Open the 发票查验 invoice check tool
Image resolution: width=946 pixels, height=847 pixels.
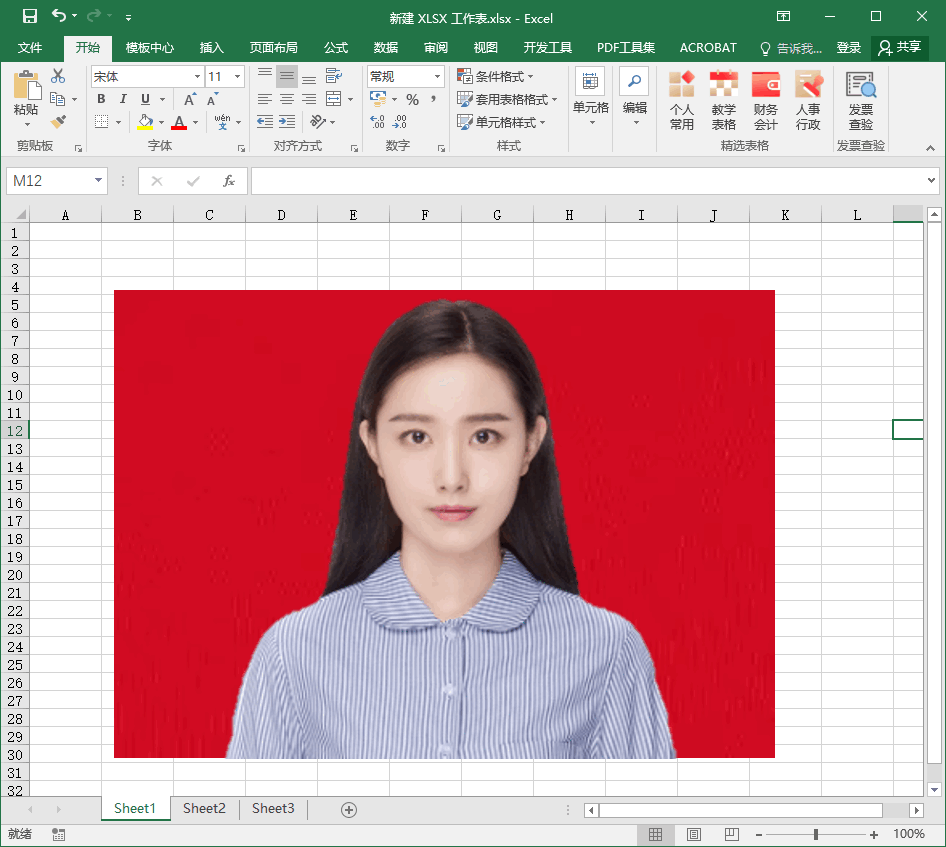point(860,101)
